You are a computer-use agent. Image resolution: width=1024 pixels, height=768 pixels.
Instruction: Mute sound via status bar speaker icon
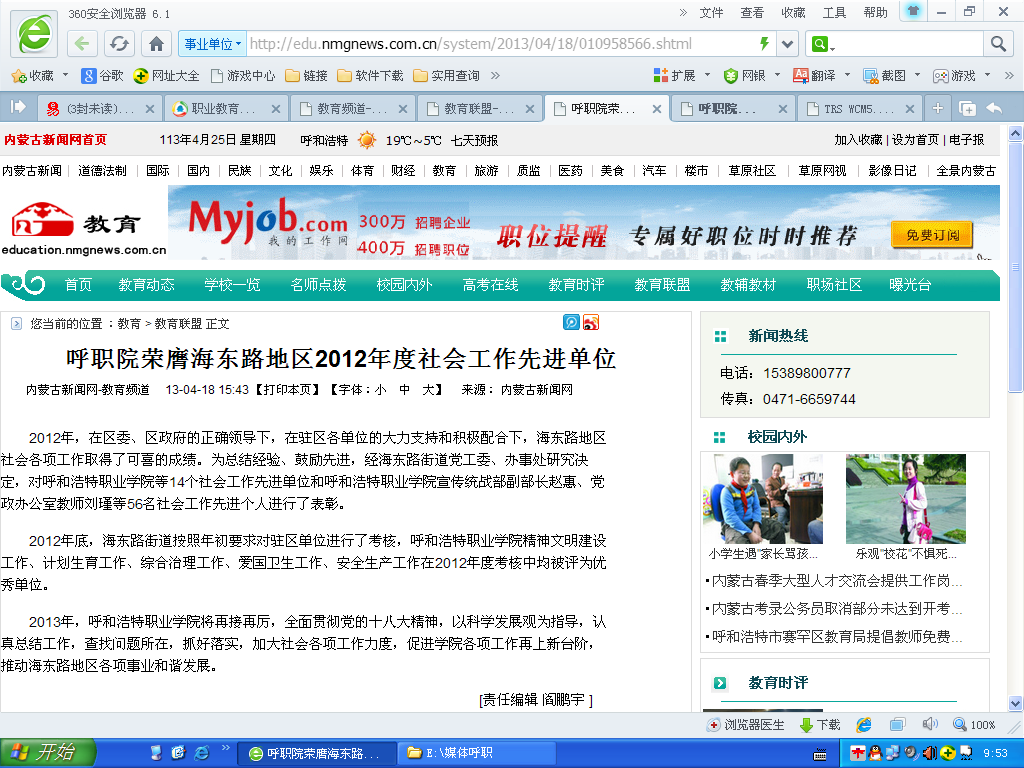[x=929, y=724]
